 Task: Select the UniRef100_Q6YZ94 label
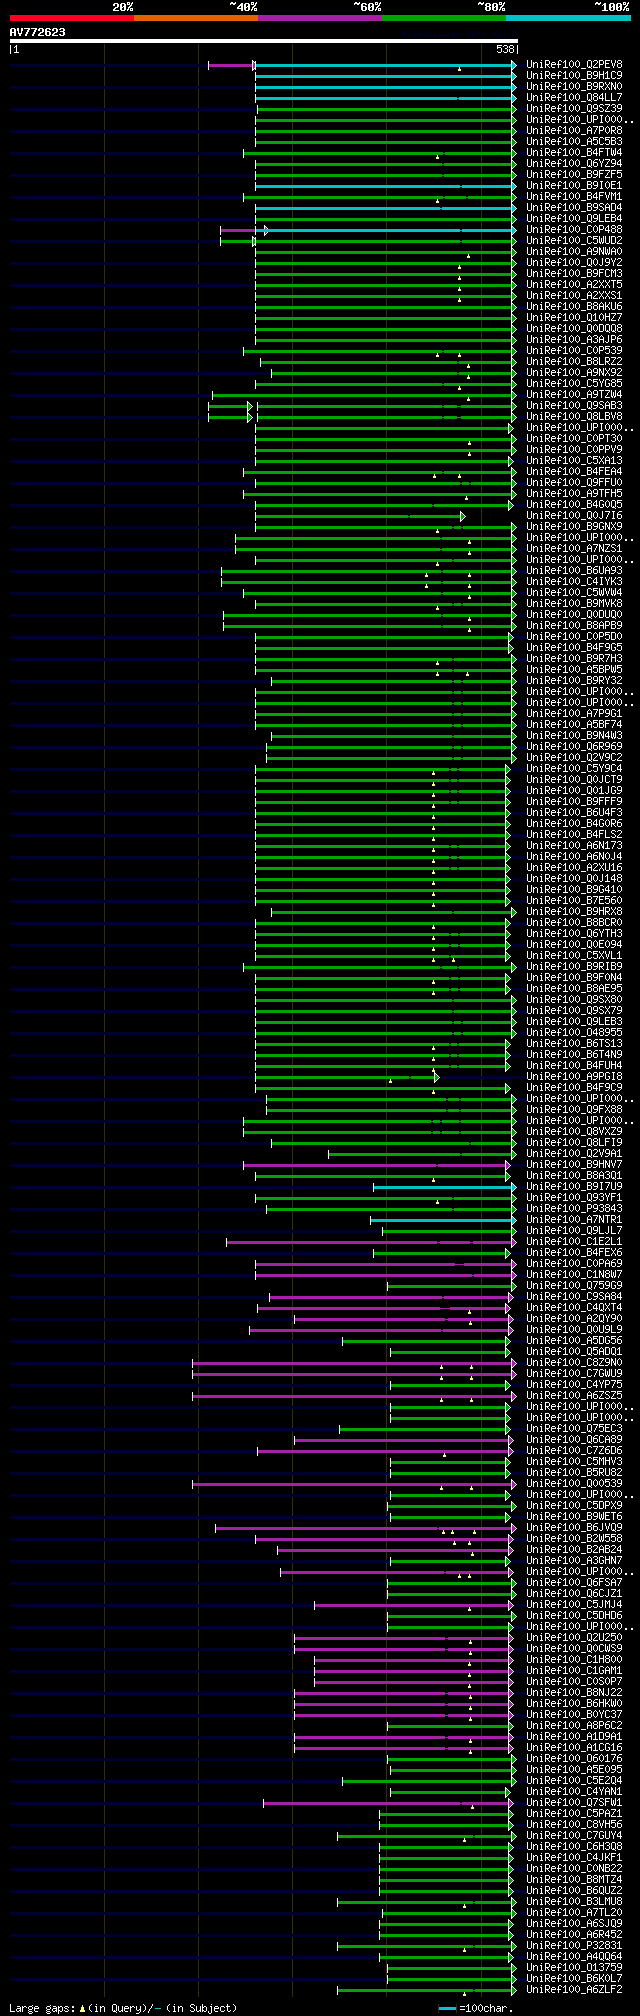574,163
